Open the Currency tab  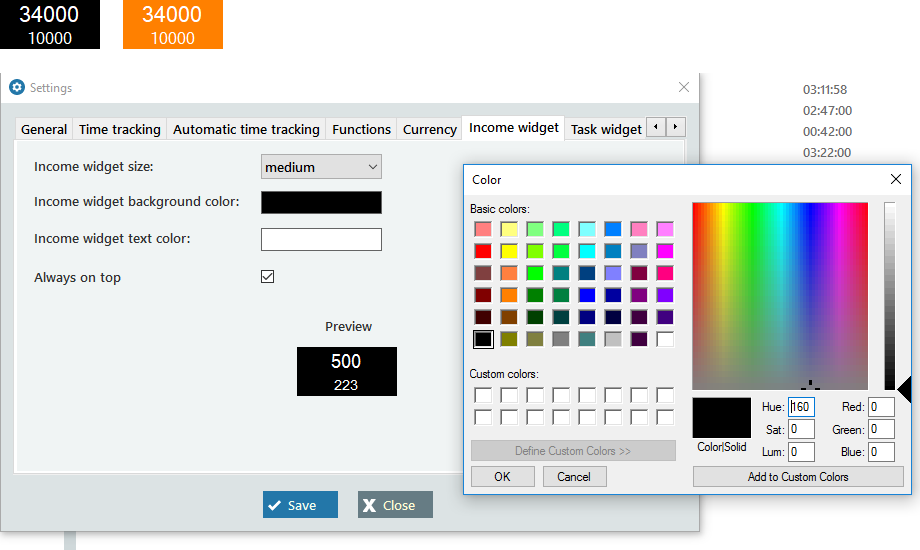429,129
